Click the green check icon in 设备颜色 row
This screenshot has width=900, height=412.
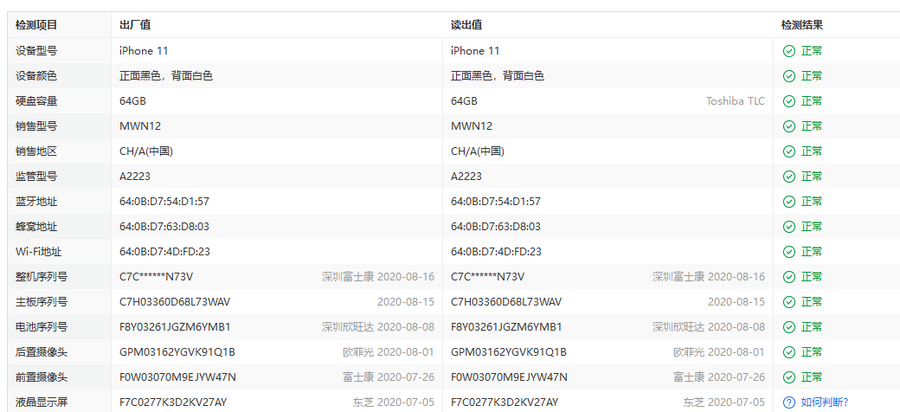[789, 76]
